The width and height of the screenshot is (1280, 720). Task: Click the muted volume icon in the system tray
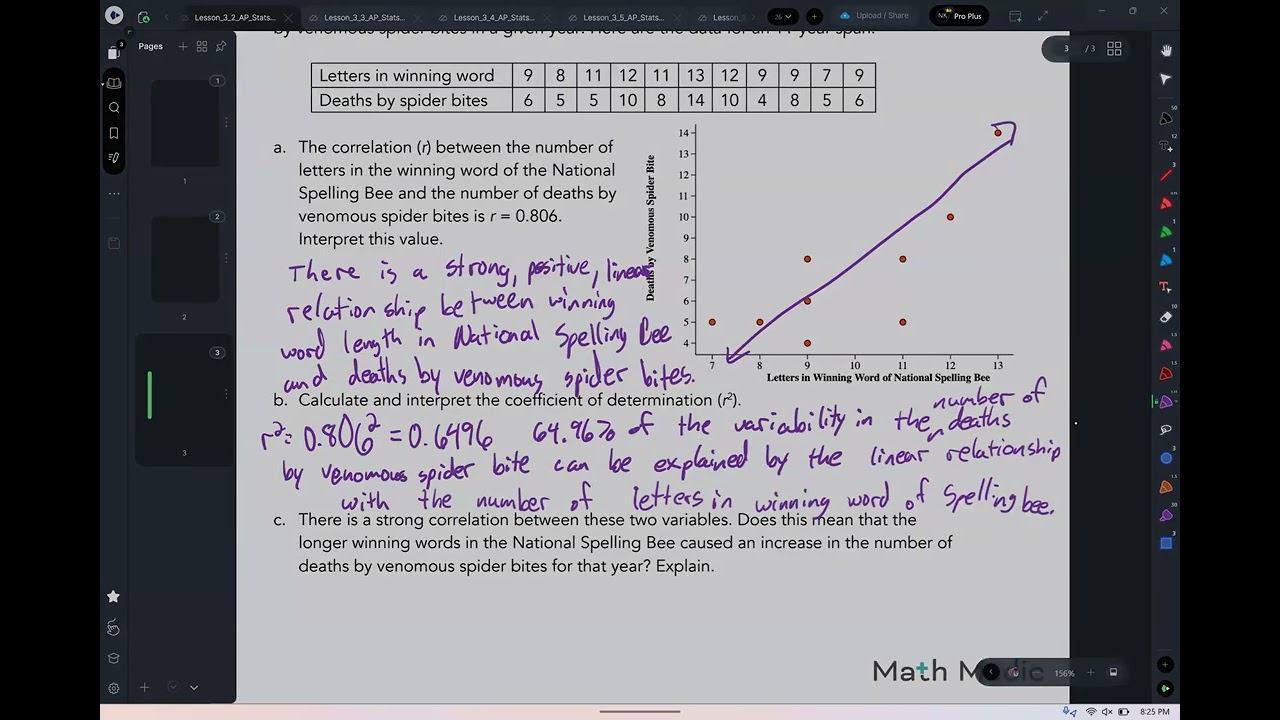[x=1107, y=712]
